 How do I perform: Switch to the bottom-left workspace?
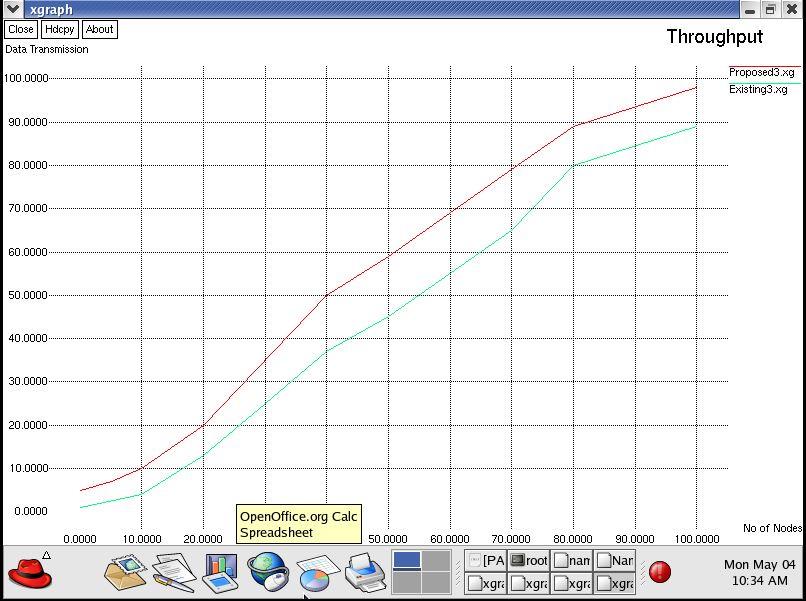coord(407,583)
